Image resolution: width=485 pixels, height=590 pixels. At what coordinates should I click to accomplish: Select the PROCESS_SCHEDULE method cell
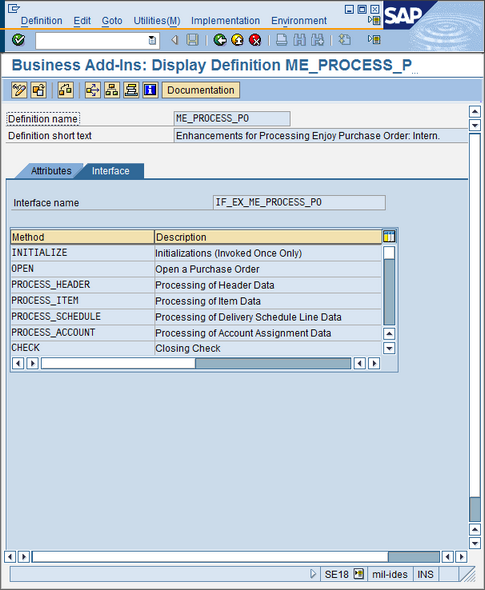pos(82,317)
